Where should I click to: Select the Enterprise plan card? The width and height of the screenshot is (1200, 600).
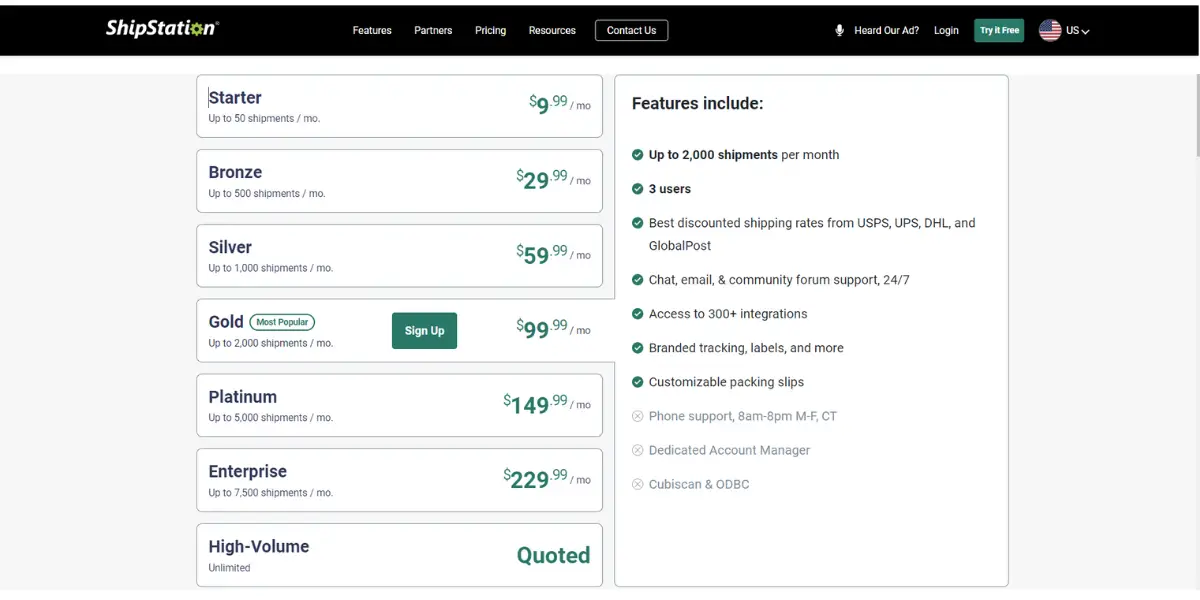tap(399, 480)
